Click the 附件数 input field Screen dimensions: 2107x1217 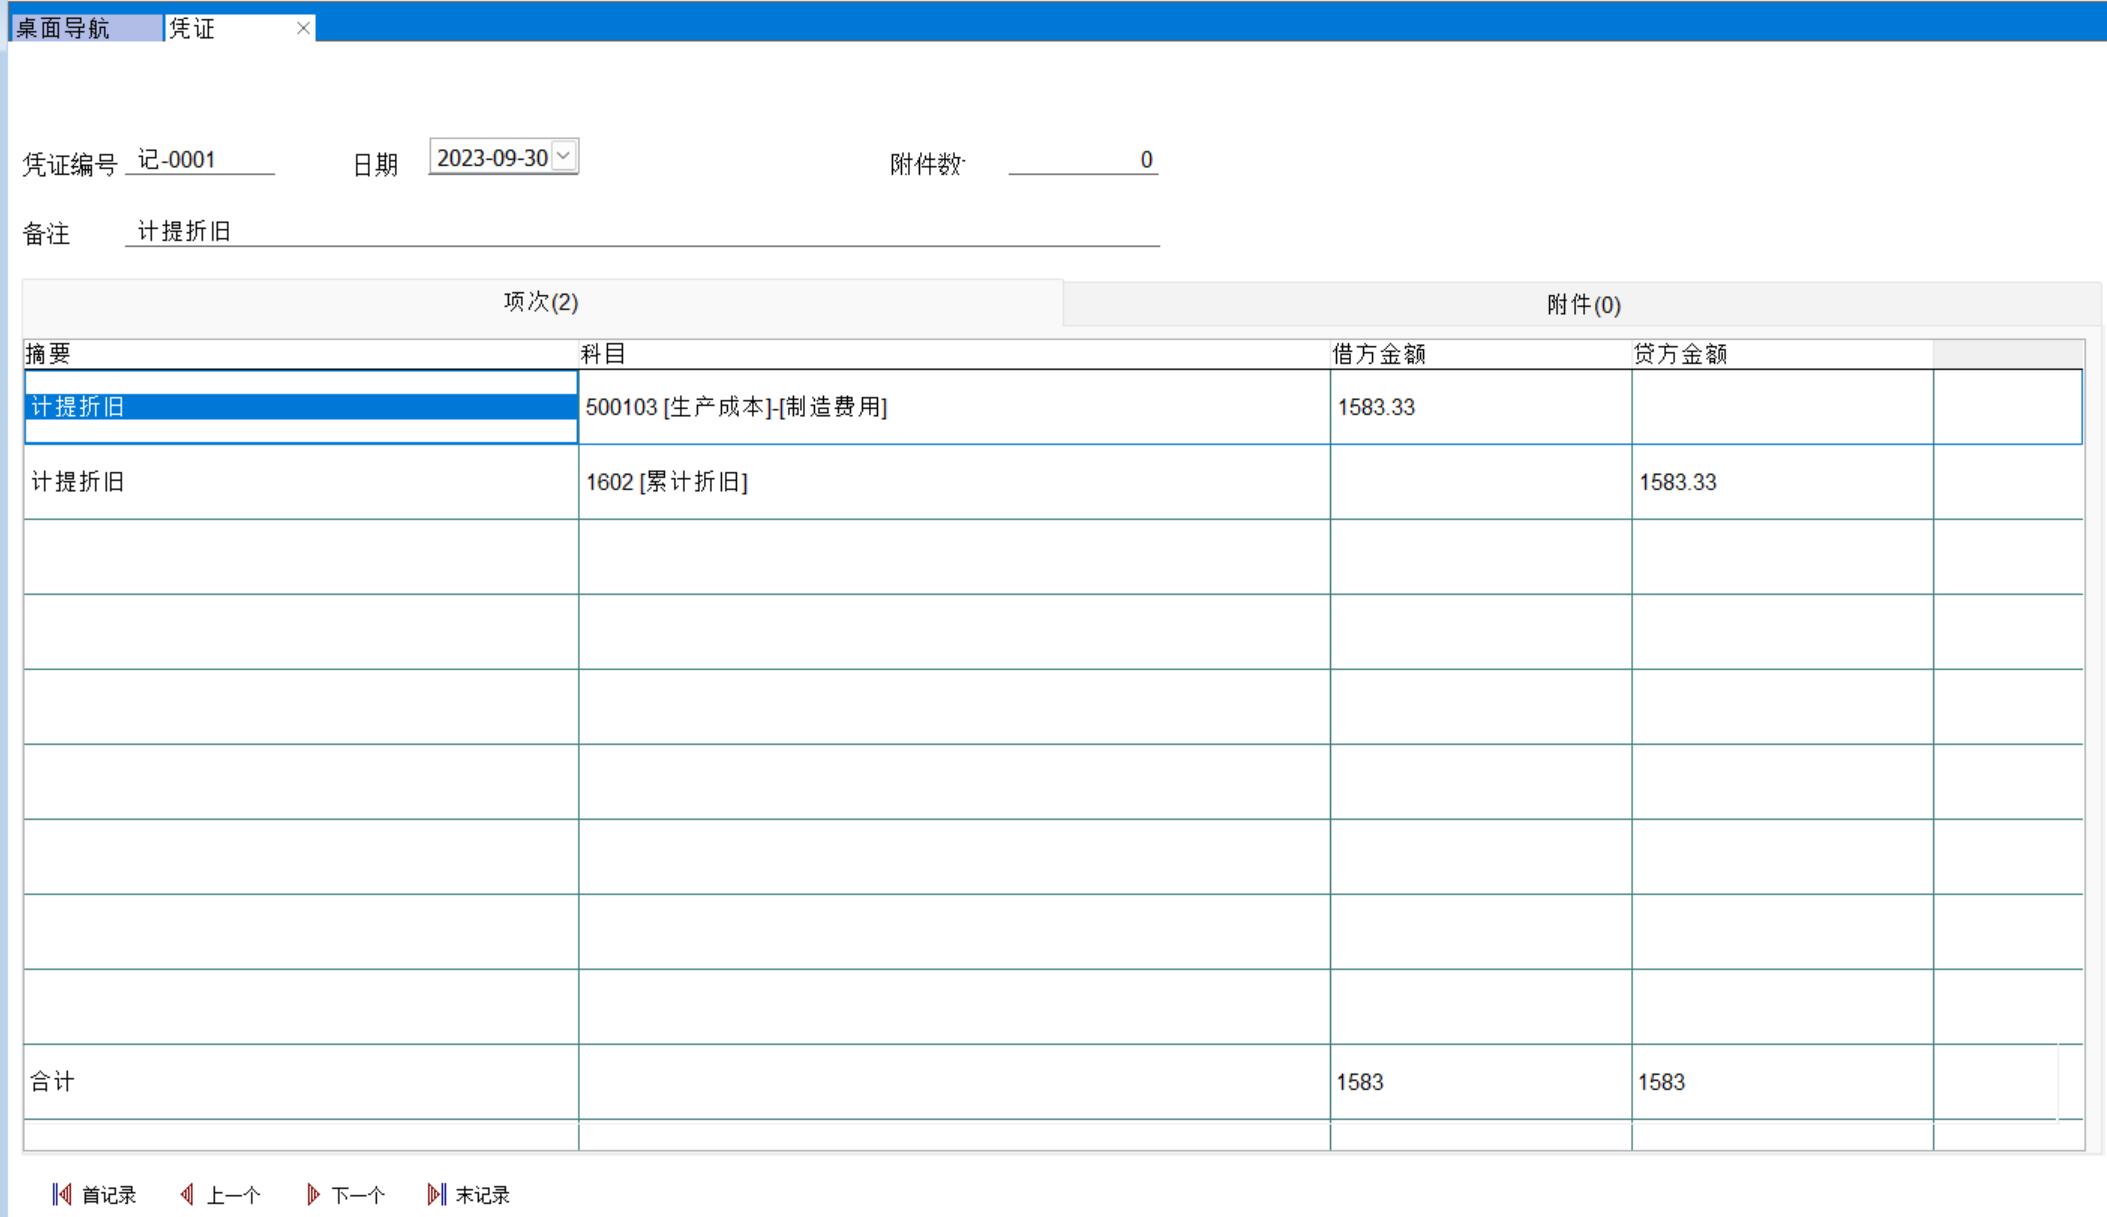[x=1083, y=160]
